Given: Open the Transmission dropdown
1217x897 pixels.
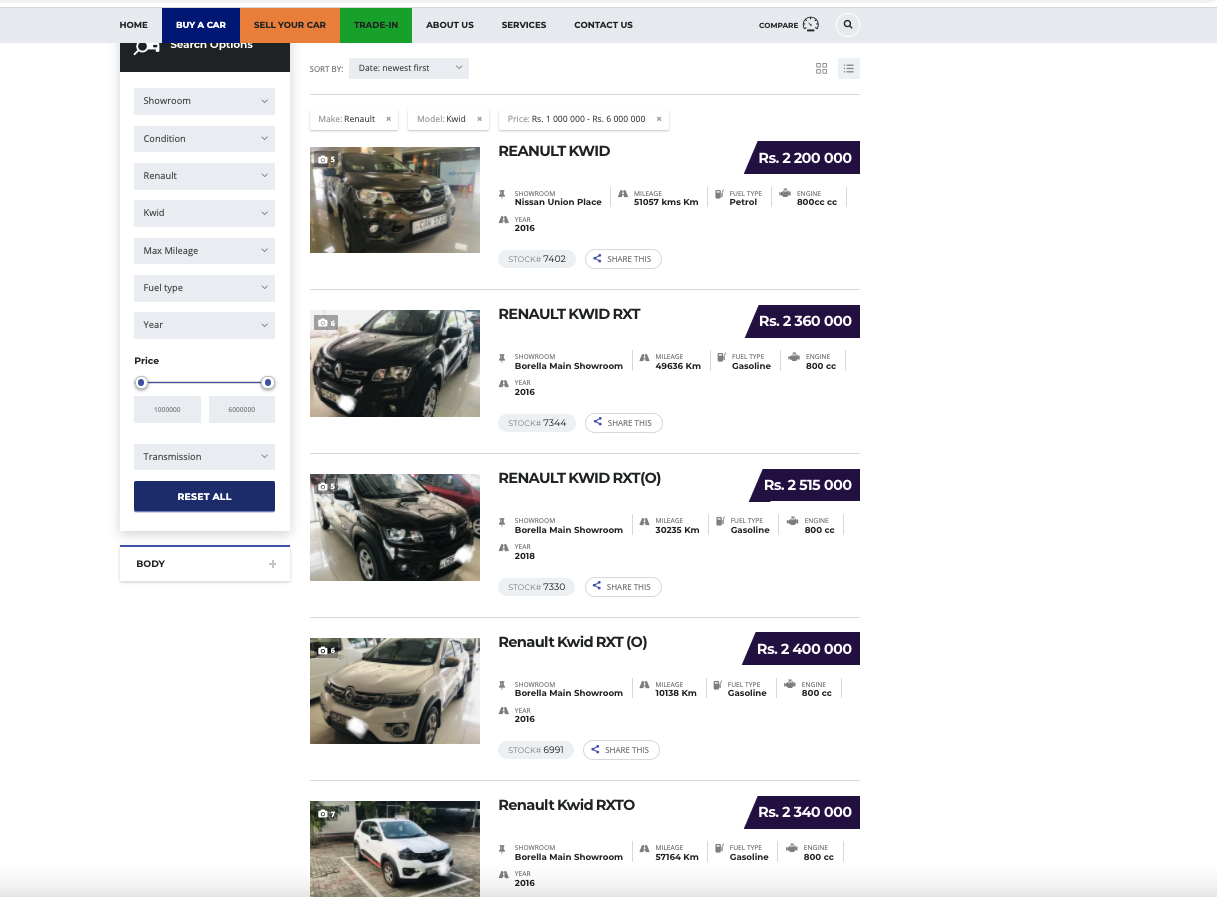Looking at the screenshot, I should click(204, 457).
